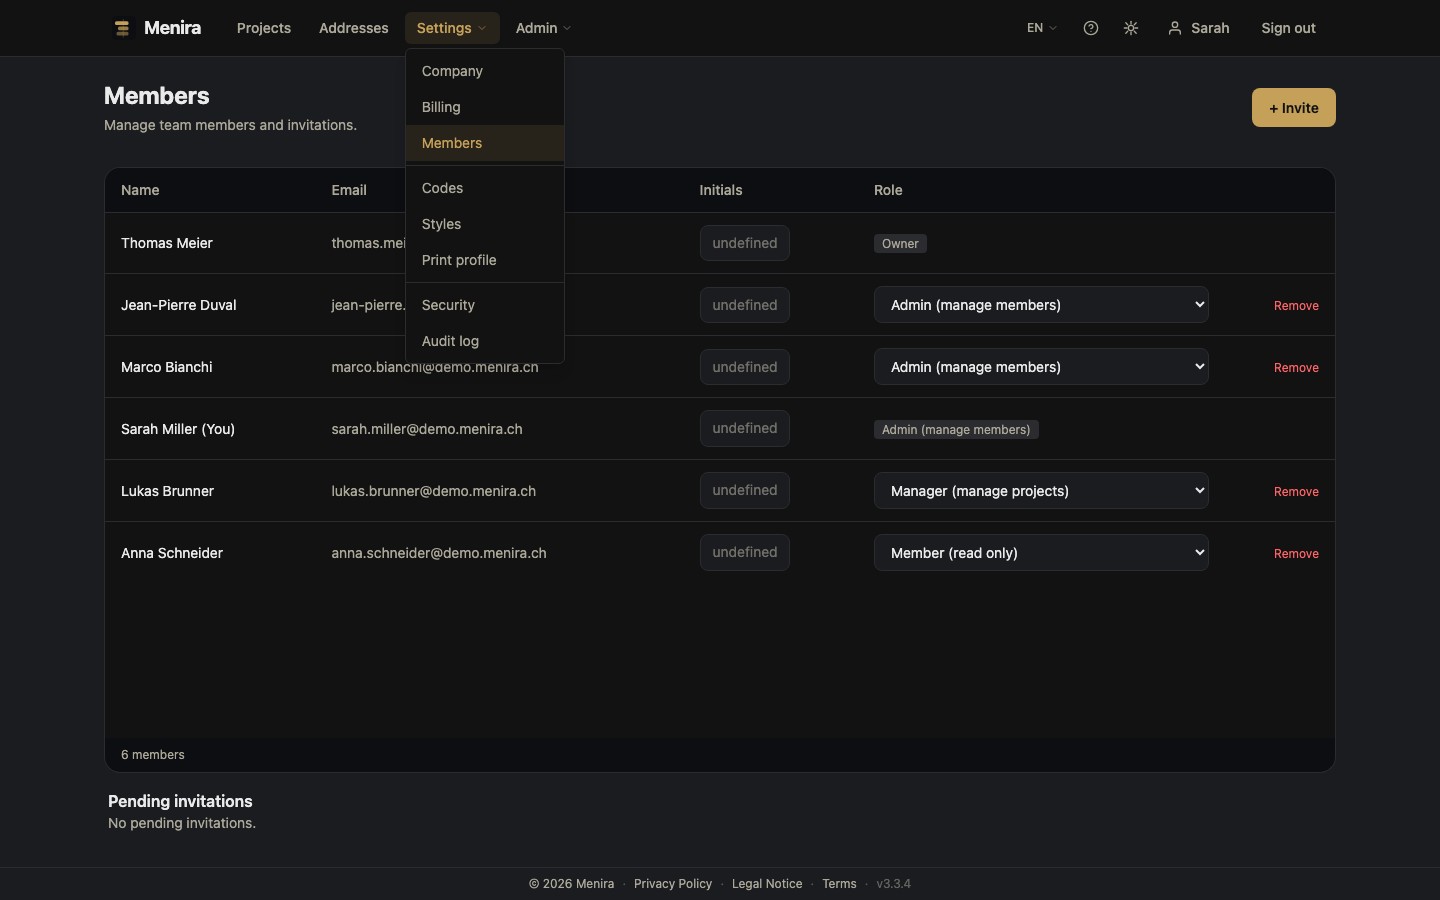The height and width of the screenshot is (900, 1440).
Task: Click the name Thomas Meier
Action: pyautogui.click(x=167, y=243)
